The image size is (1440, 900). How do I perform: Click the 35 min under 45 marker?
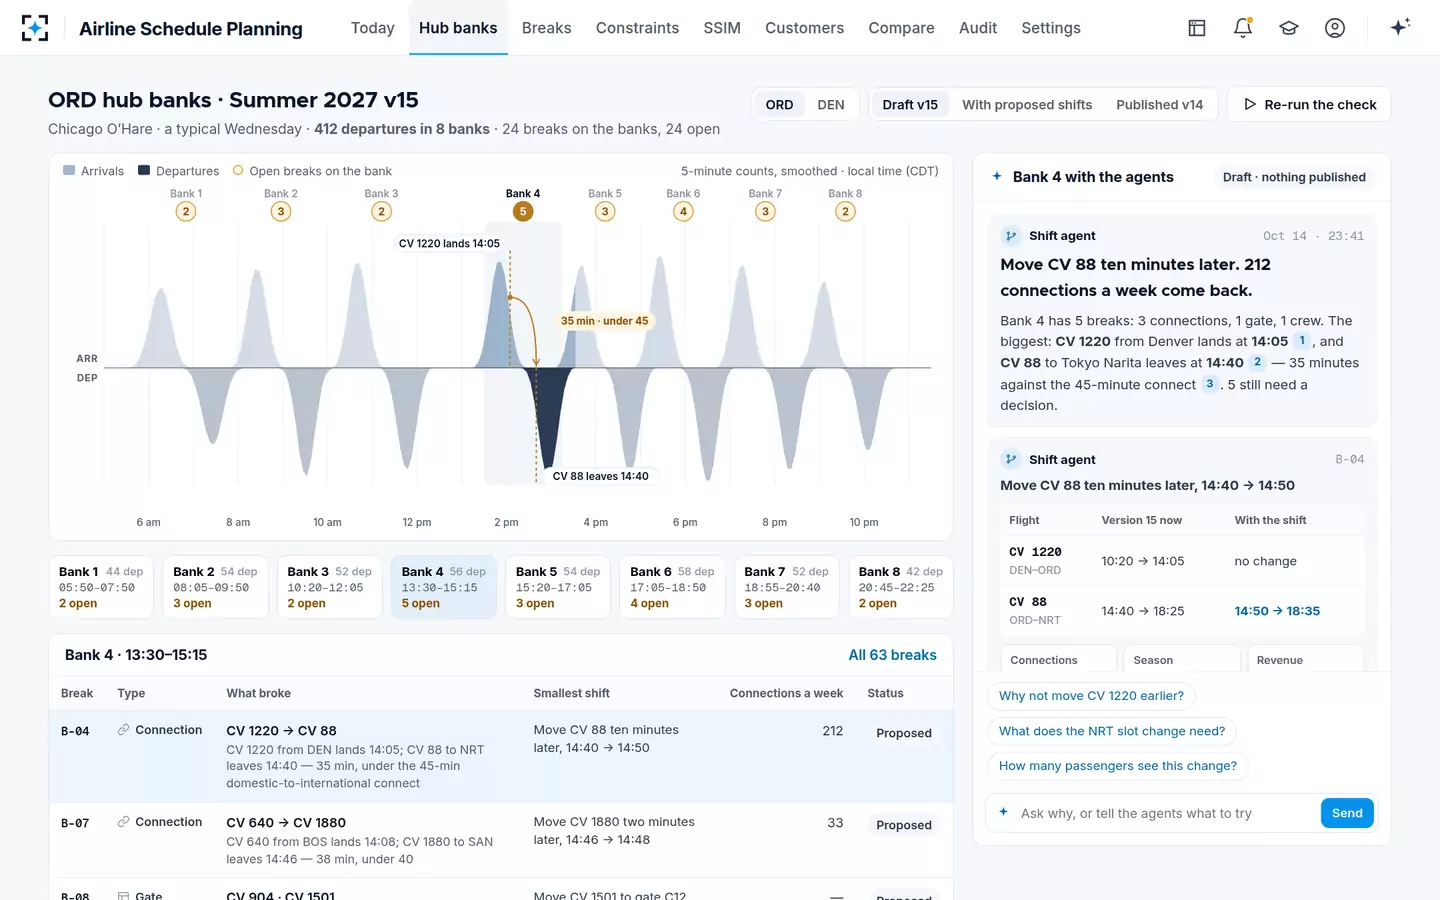coord(604,321)
